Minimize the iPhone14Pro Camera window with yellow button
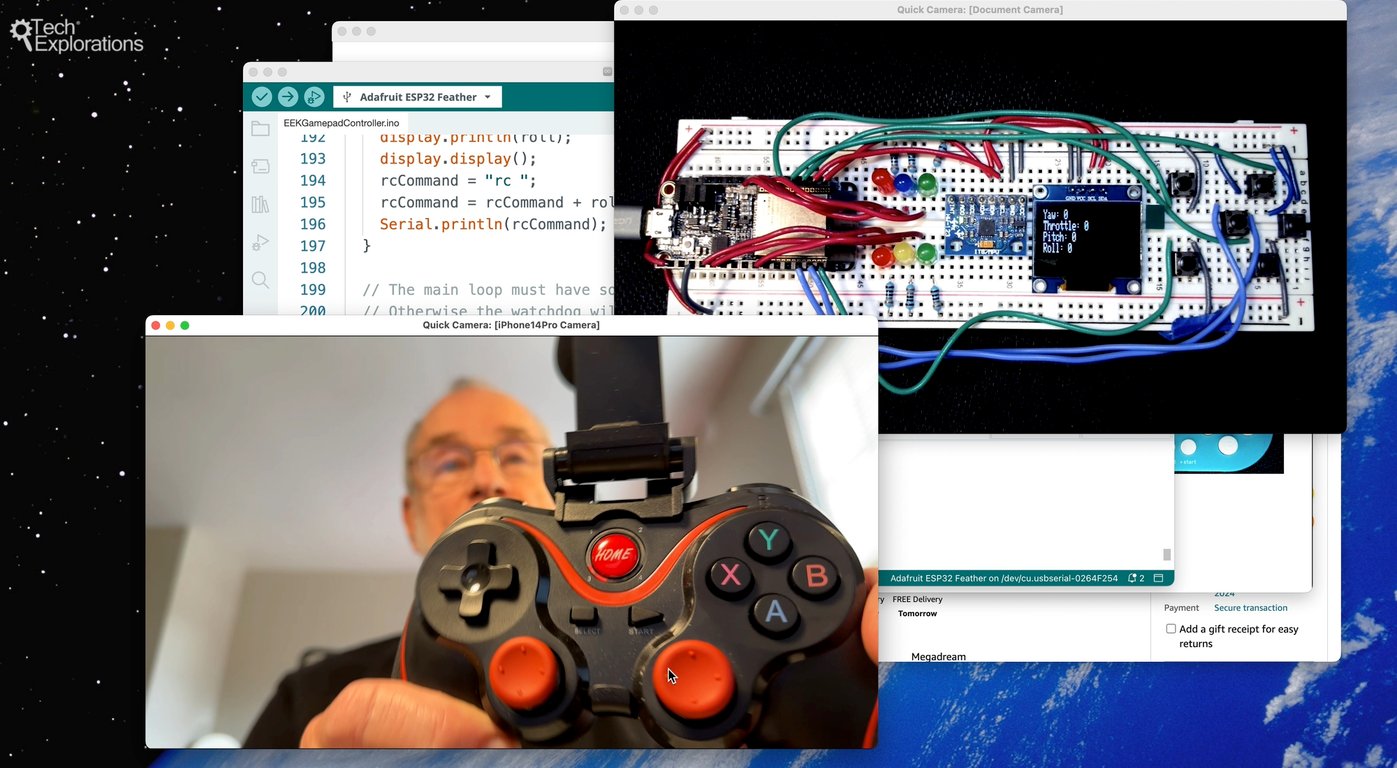 (170, 325)
